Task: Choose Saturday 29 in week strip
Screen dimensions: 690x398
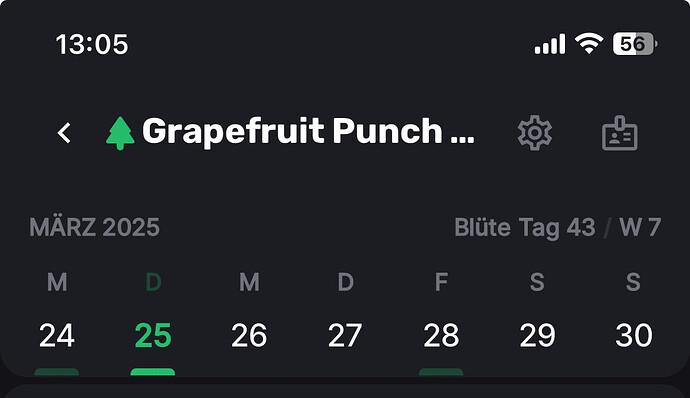Action: click(x=537, y=335)
